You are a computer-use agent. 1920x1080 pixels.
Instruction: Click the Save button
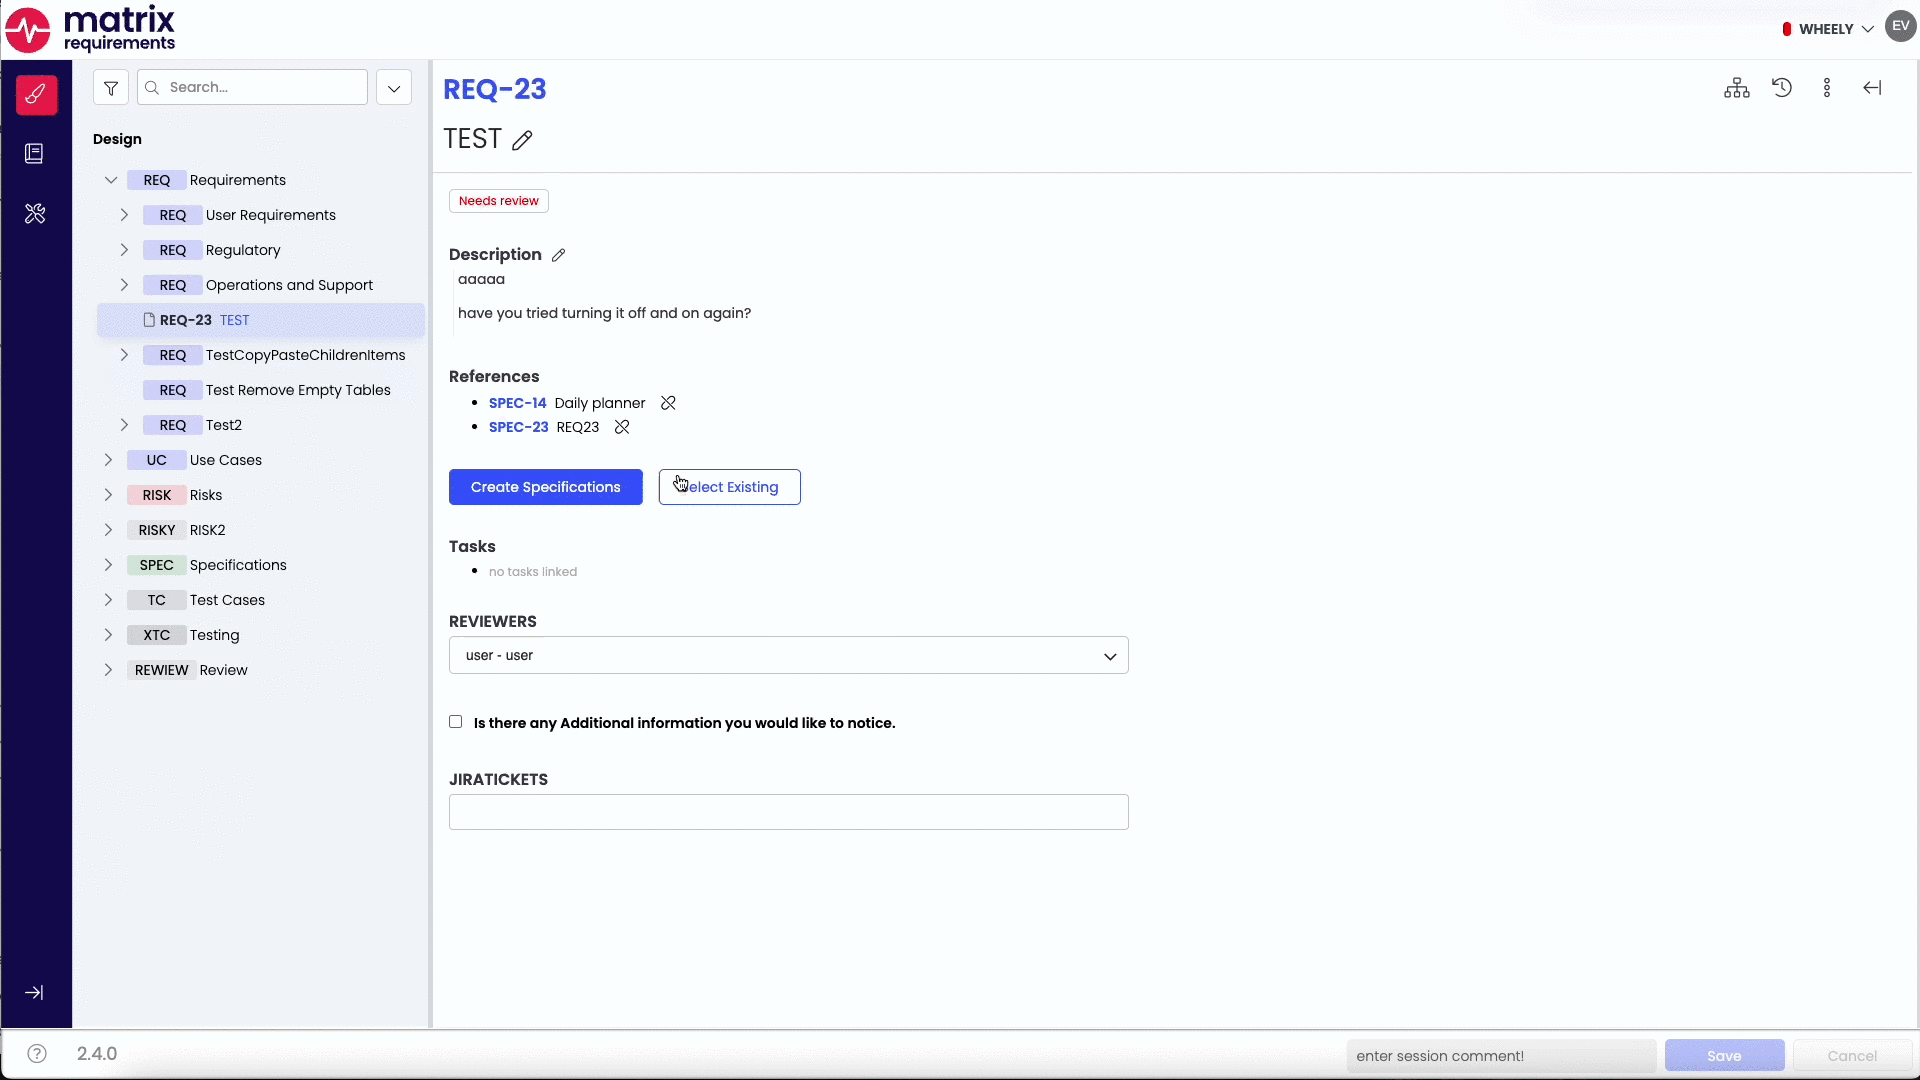click(x=1724, y=1056)
